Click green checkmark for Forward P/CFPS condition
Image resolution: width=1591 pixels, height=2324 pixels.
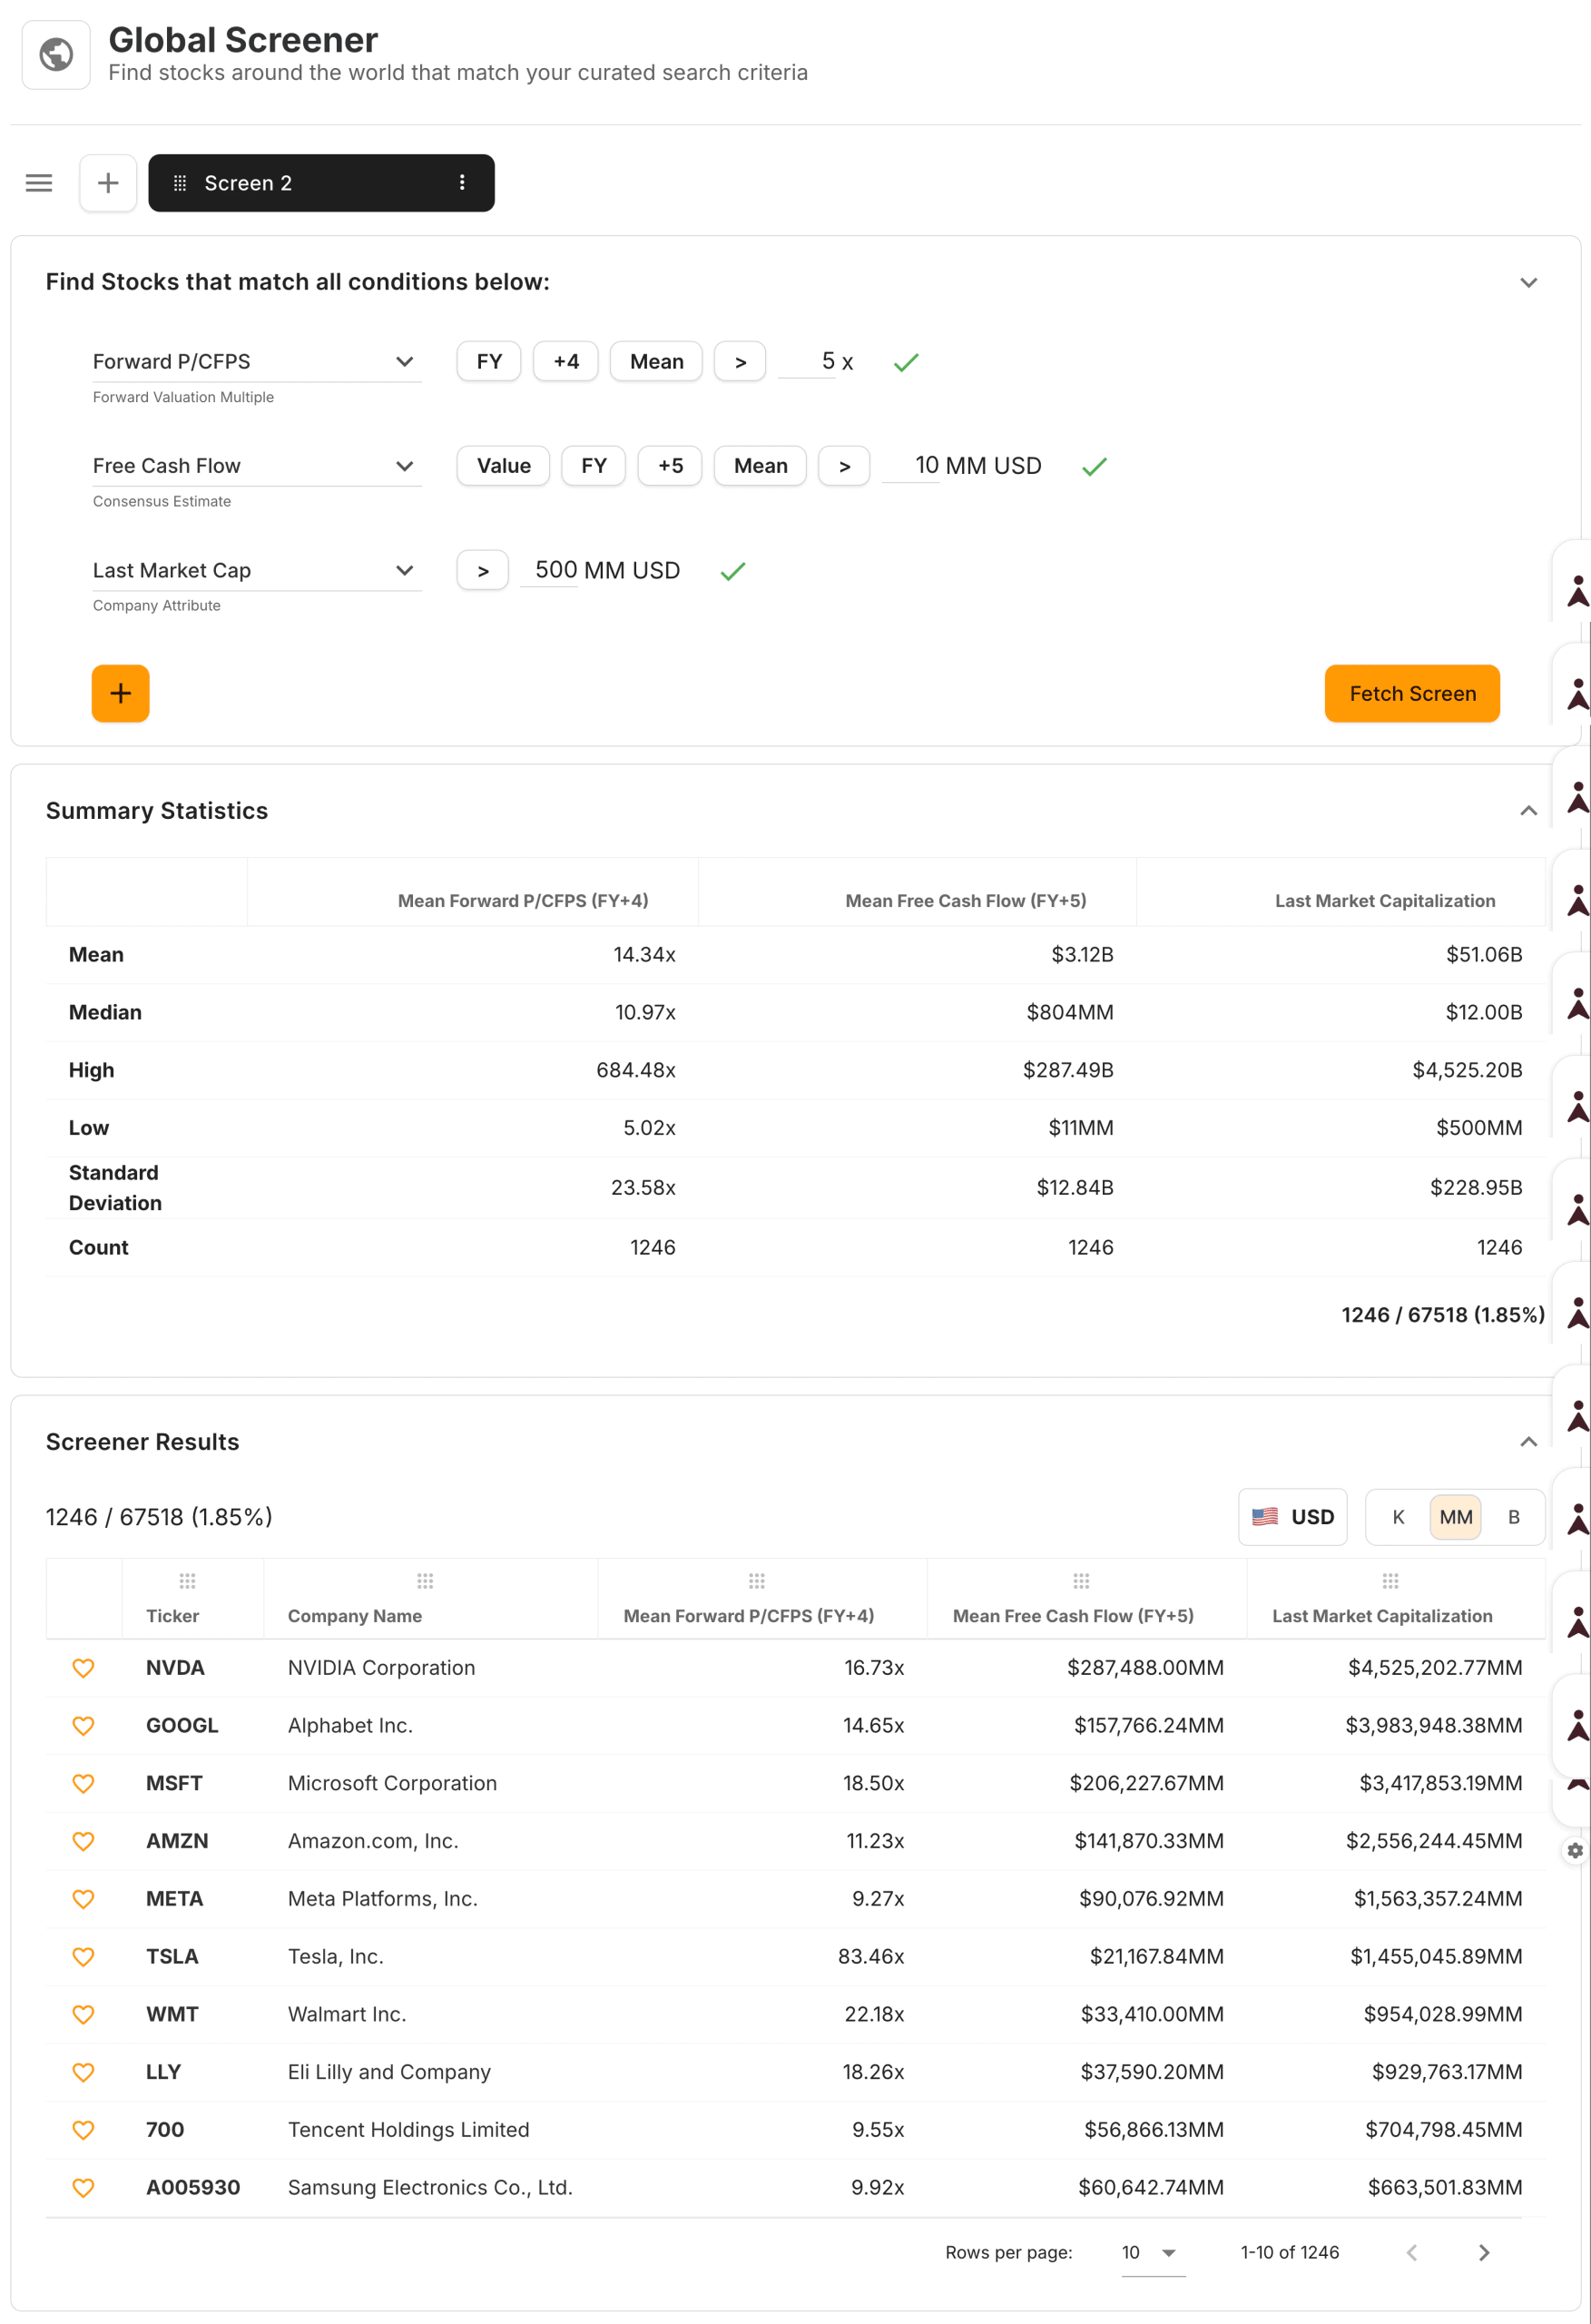[x=906, y=362]
